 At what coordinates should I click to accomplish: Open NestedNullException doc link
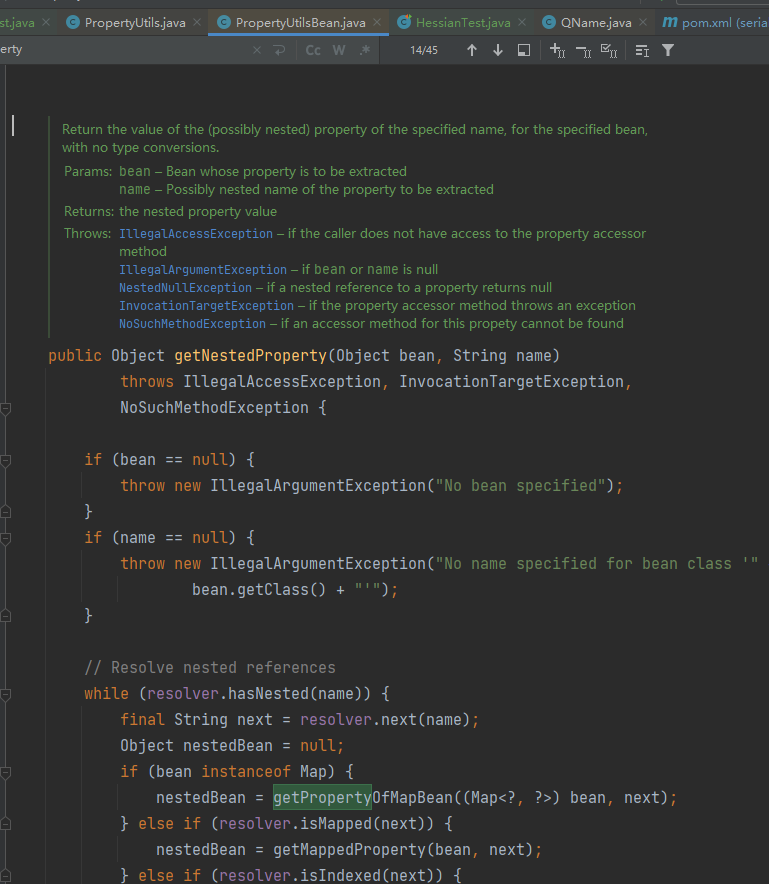click(x=185, y=288)
